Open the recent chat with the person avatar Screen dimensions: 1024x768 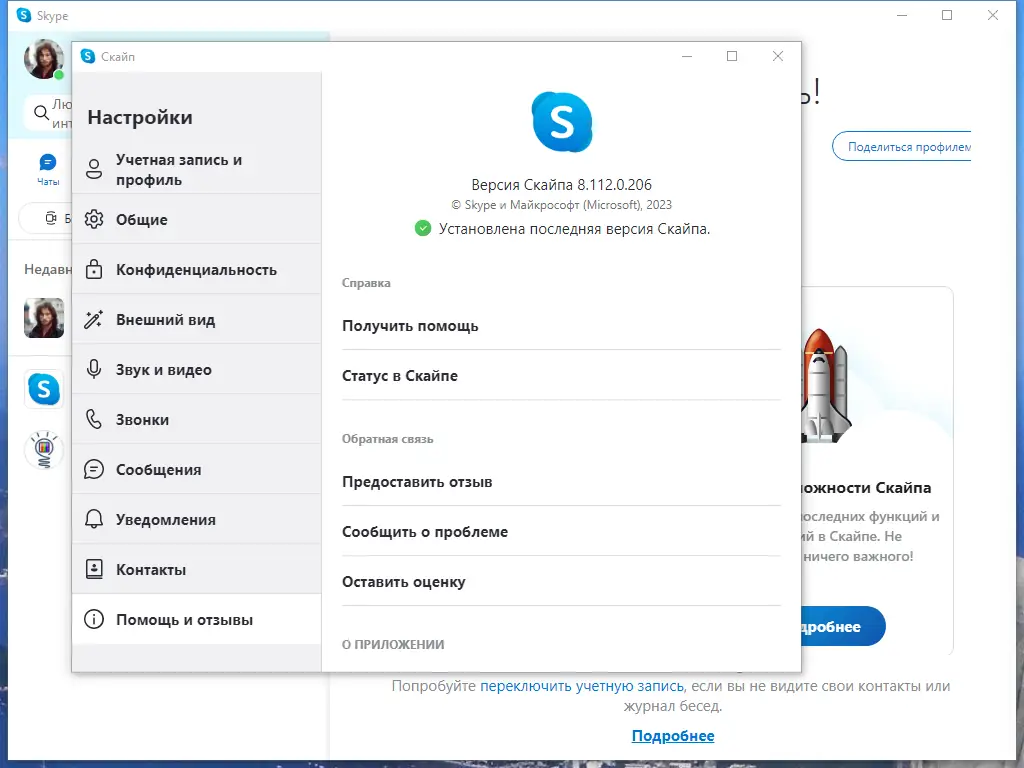click(x=44, y=318)
